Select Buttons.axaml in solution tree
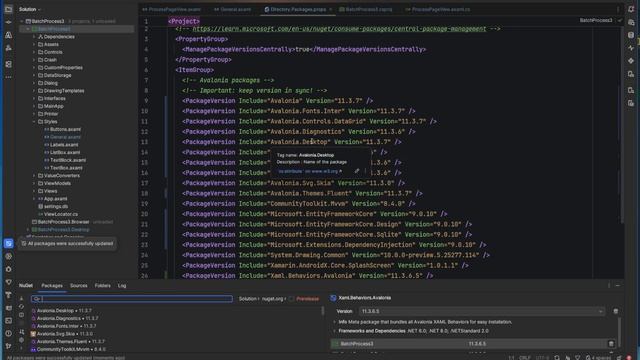Screen dimensions: 640x360 pyautogui.click(x=65, y=129)
